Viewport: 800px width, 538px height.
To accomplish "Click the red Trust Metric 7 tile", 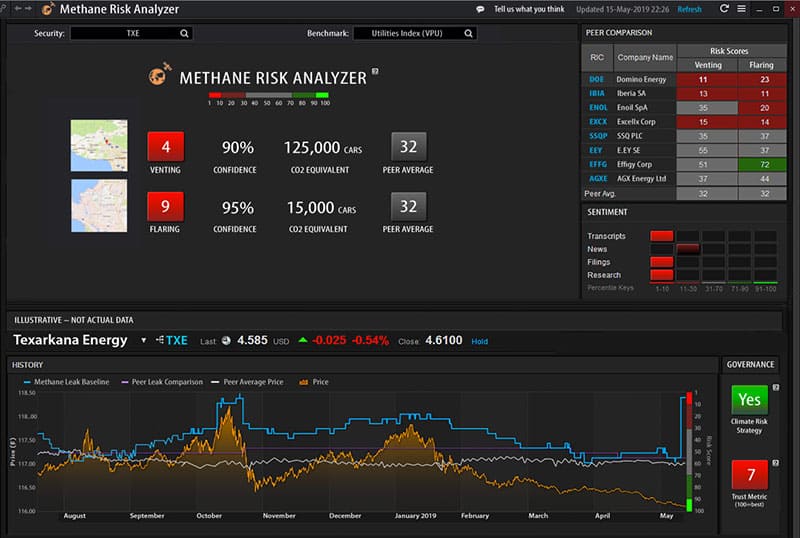I will [749, 475].
